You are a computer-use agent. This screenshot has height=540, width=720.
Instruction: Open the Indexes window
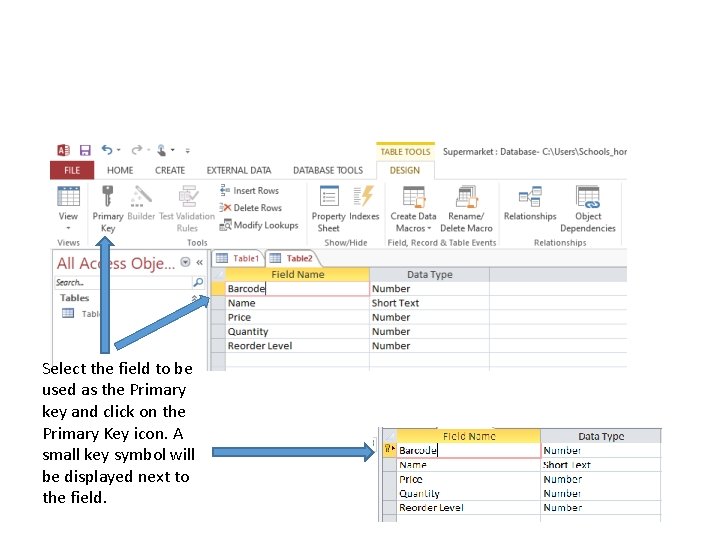click(364, 203)
